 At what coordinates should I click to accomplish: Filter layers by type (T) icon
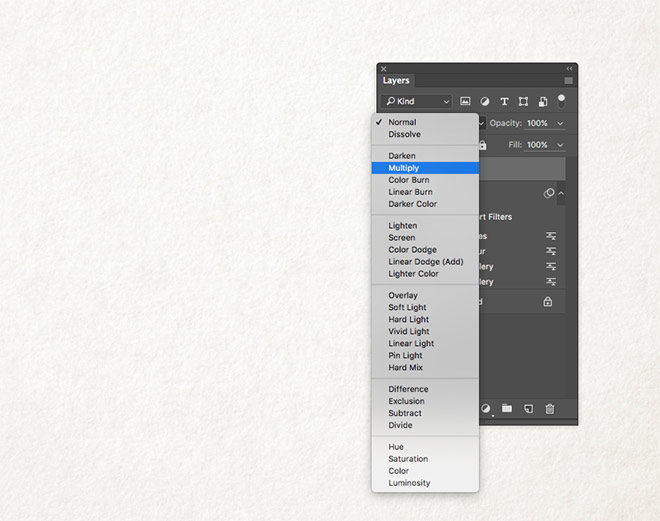(504, 101)
